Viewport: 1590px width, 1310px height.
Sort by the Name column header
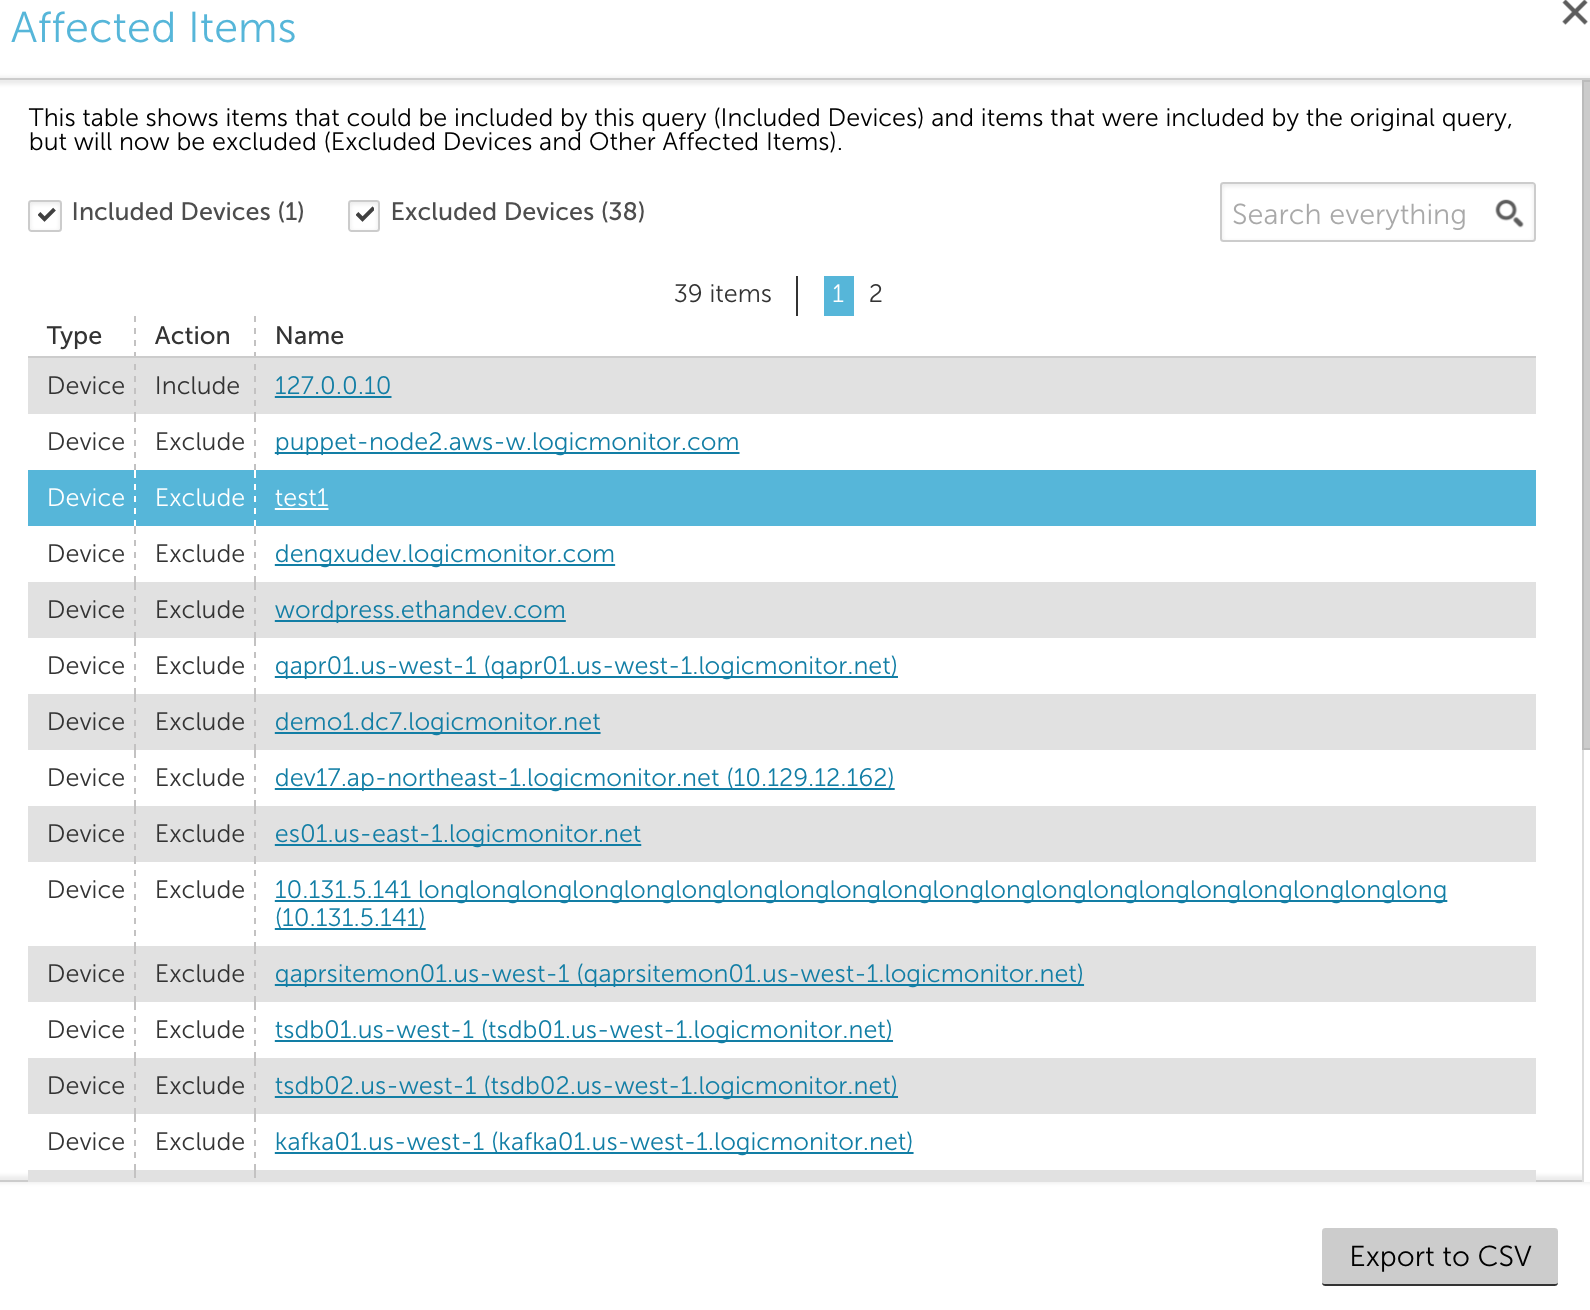(x=309, y=336)
